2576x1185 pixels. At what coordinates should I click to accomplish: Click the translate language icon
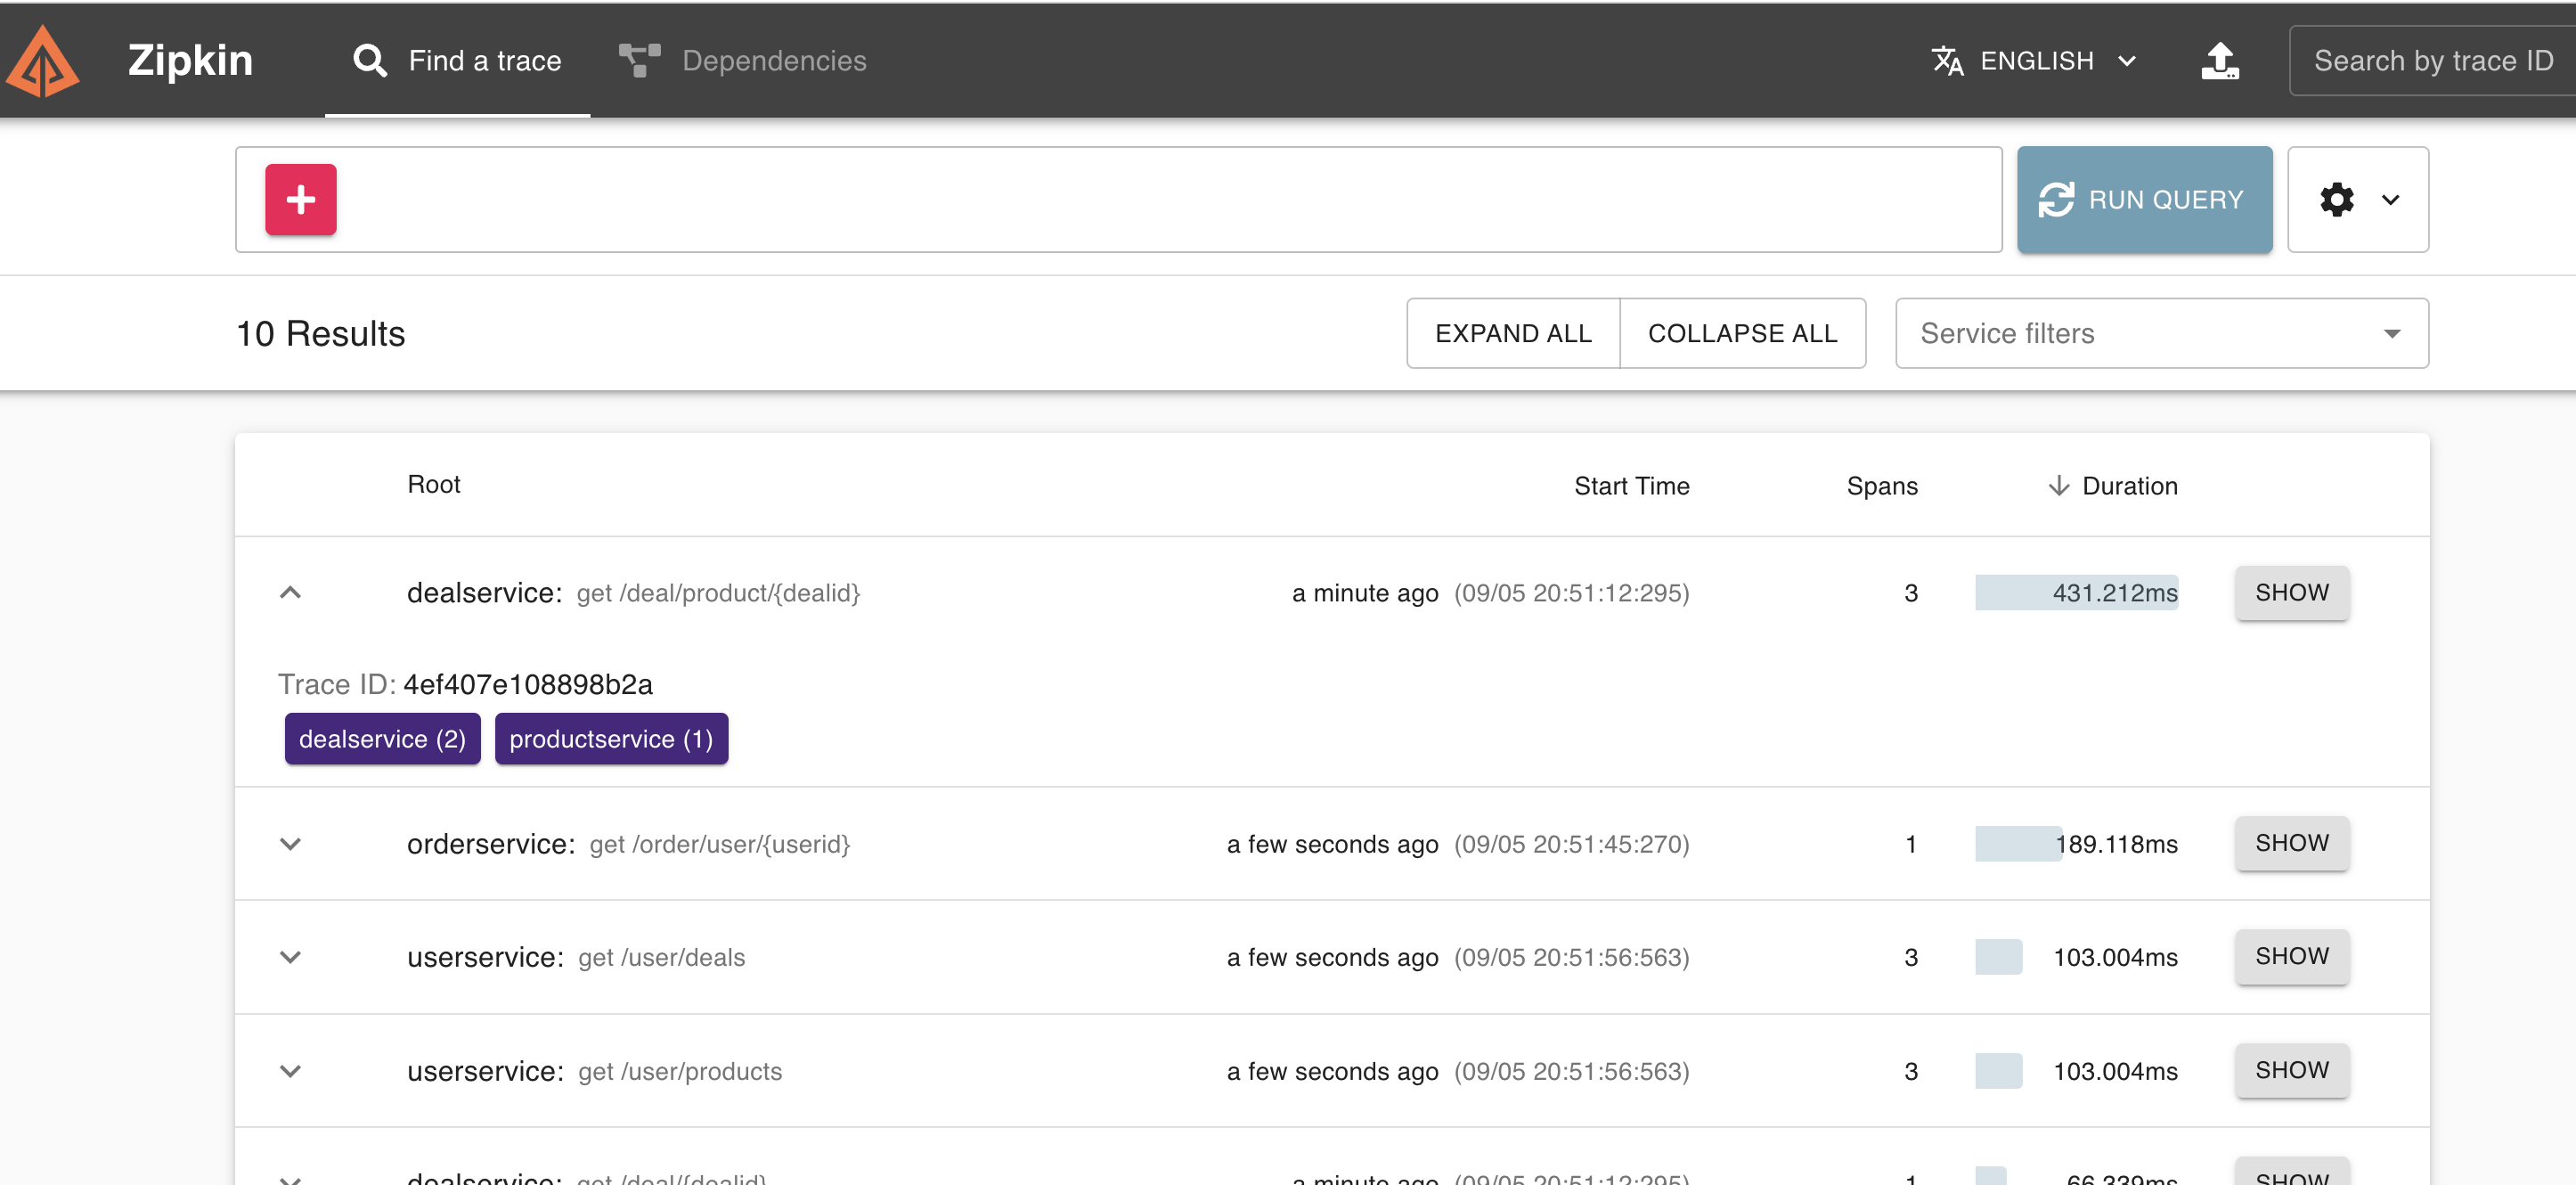pos(1946,61)
